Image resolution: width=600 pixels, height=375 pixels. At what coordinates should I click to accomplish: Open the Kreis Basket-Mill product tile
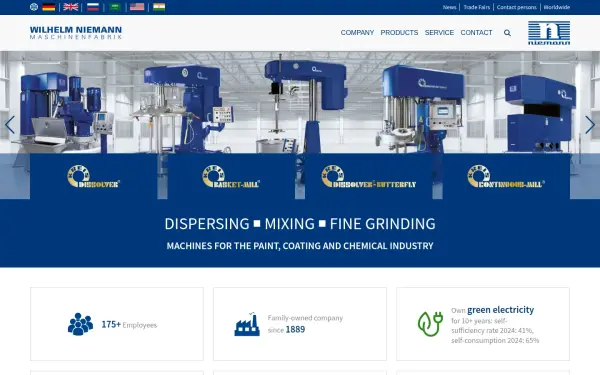(x=231, y=176)
